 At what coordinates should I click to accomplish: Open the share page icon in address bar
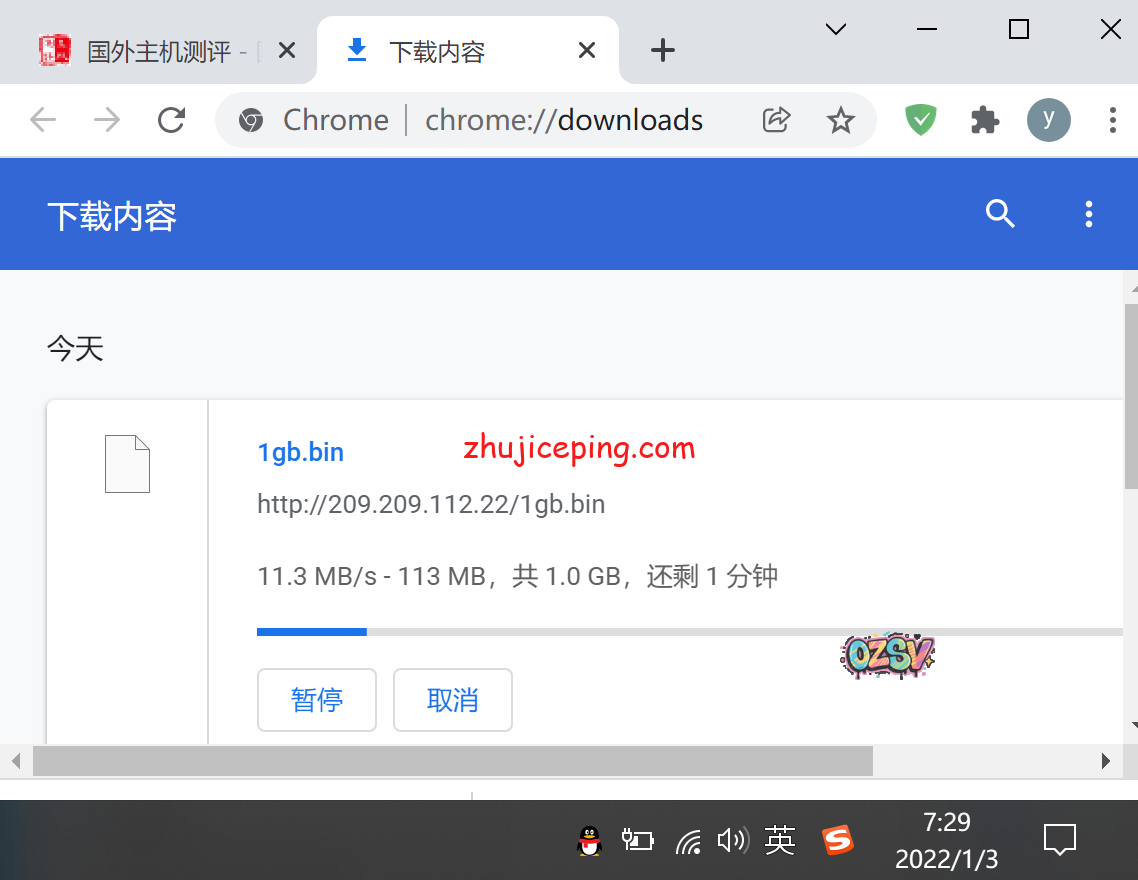coord(776,120)
